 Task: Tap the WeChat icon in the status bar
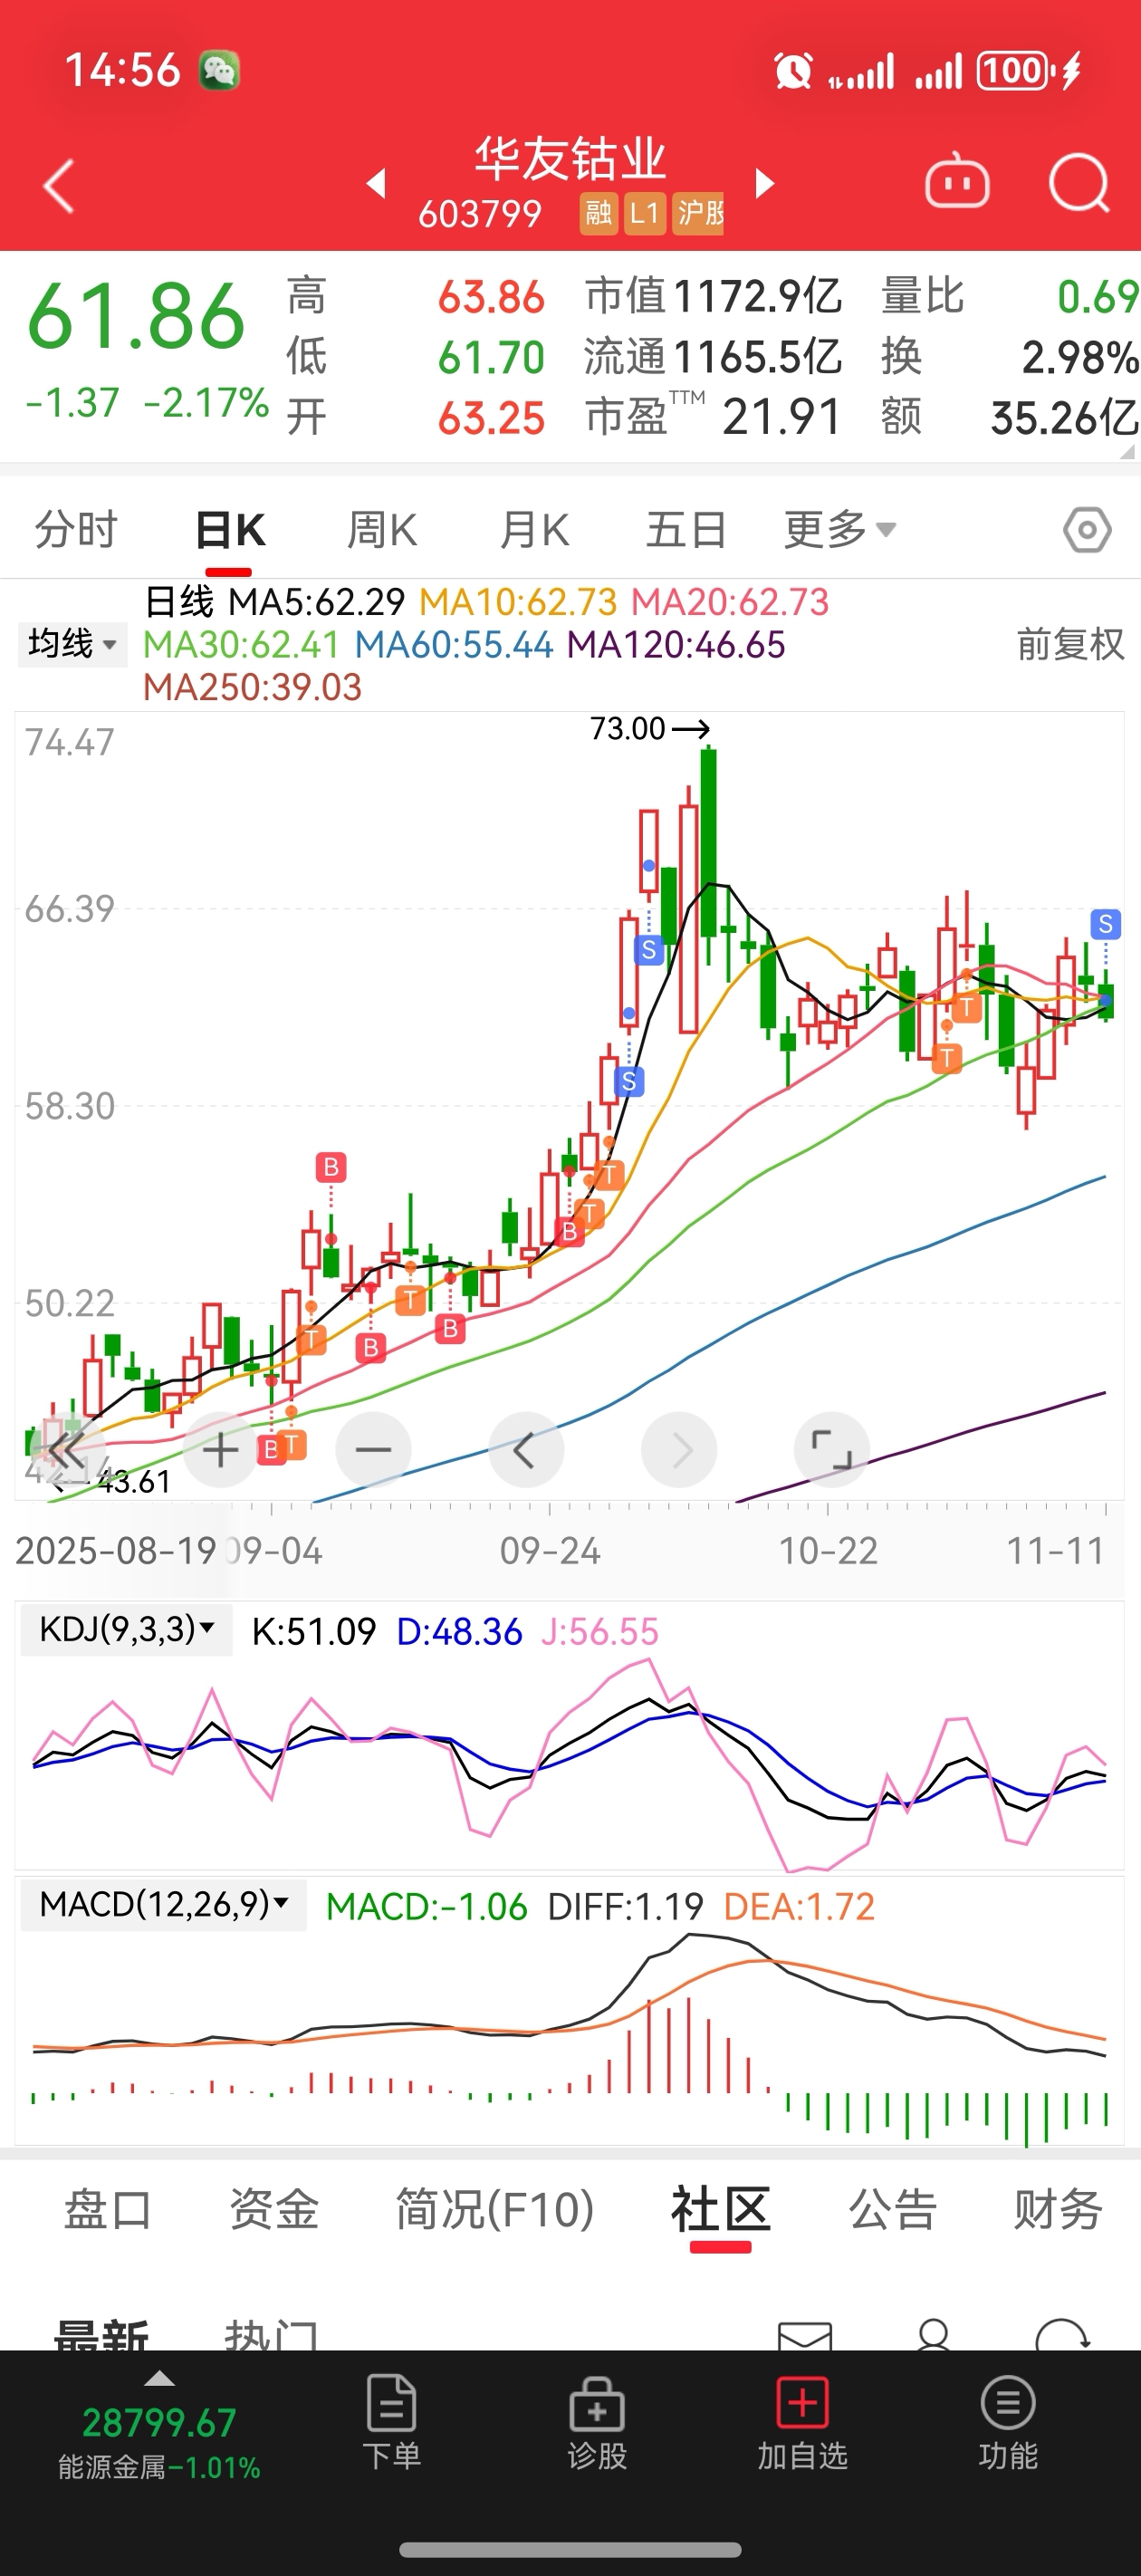[218, 70]
